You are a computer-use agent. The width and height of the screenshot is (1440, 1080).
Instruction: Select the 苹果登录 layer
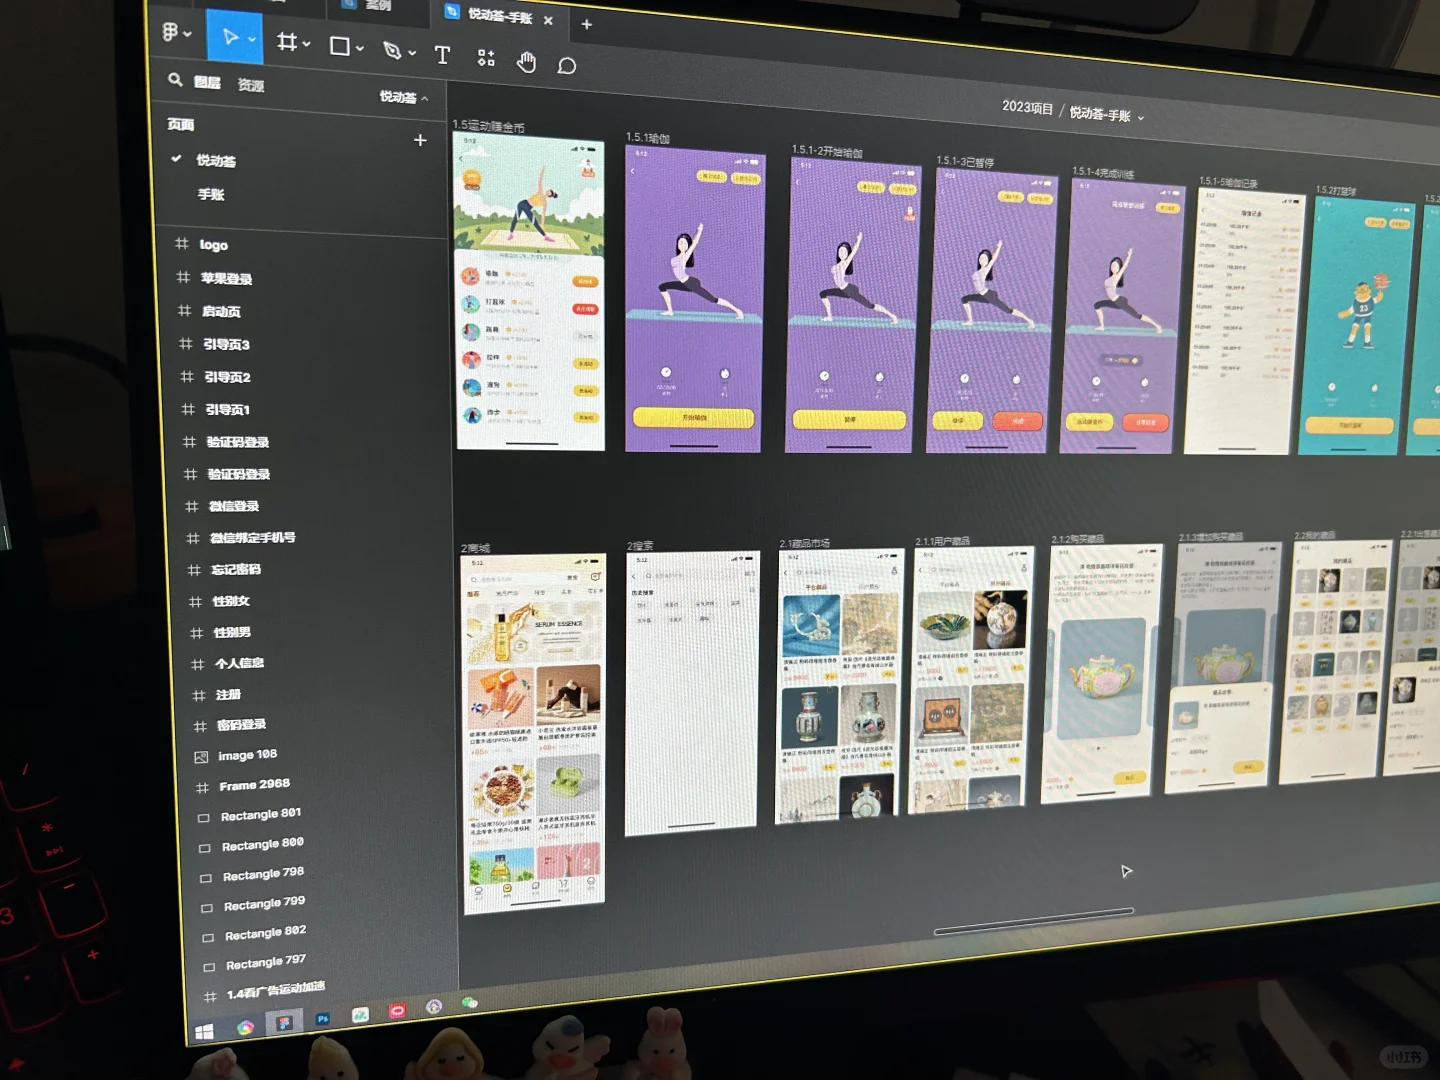227,279
